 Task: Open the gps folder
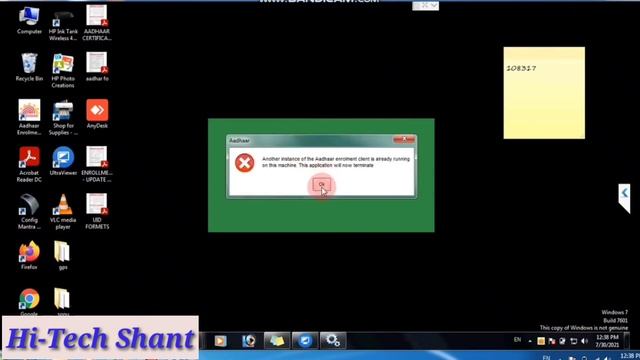coord(62,255)
